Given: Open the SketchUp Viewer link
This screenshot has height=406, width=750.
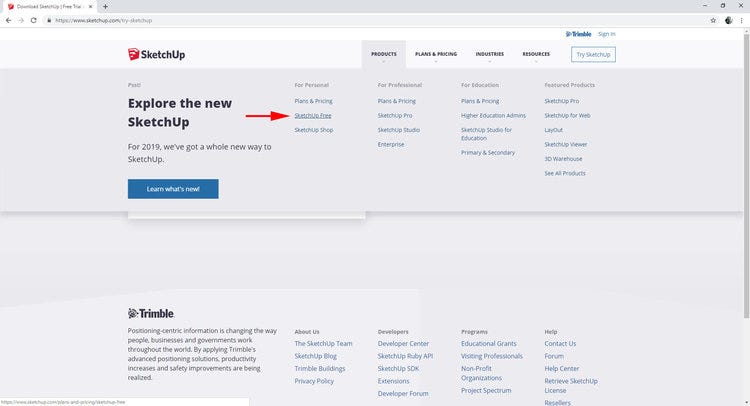Looking at the screenshot, I should pyautogui.click(x=565, y=144).
